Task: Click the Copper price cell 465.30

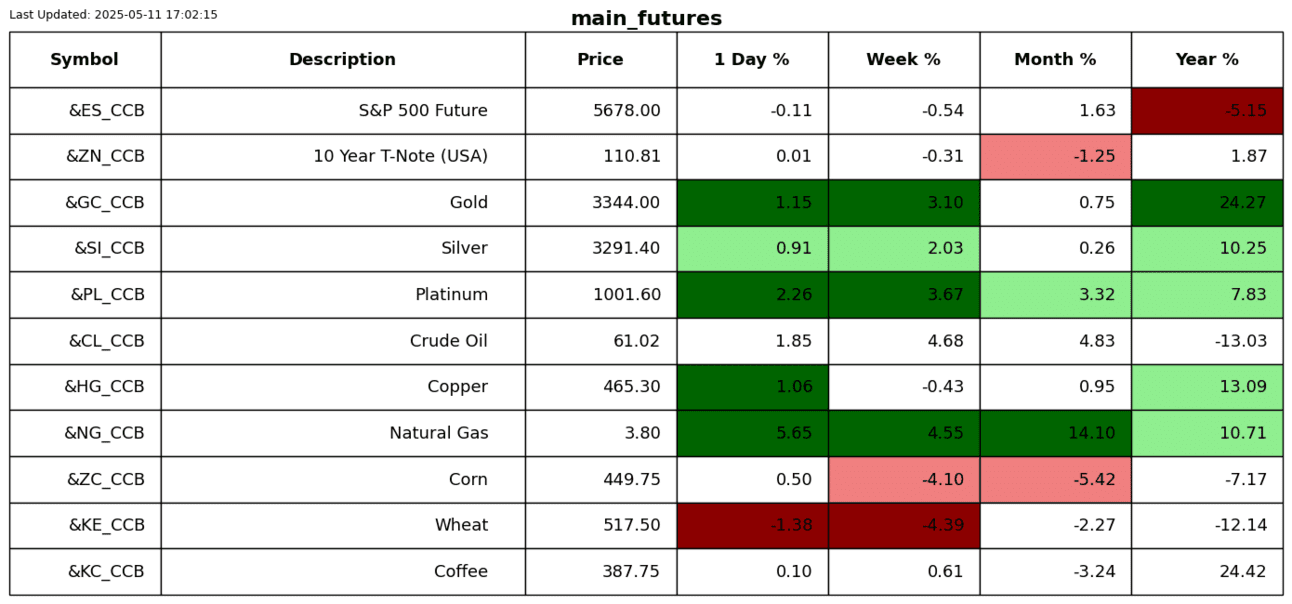Action: pyautogui.click(x=600, y=387)
